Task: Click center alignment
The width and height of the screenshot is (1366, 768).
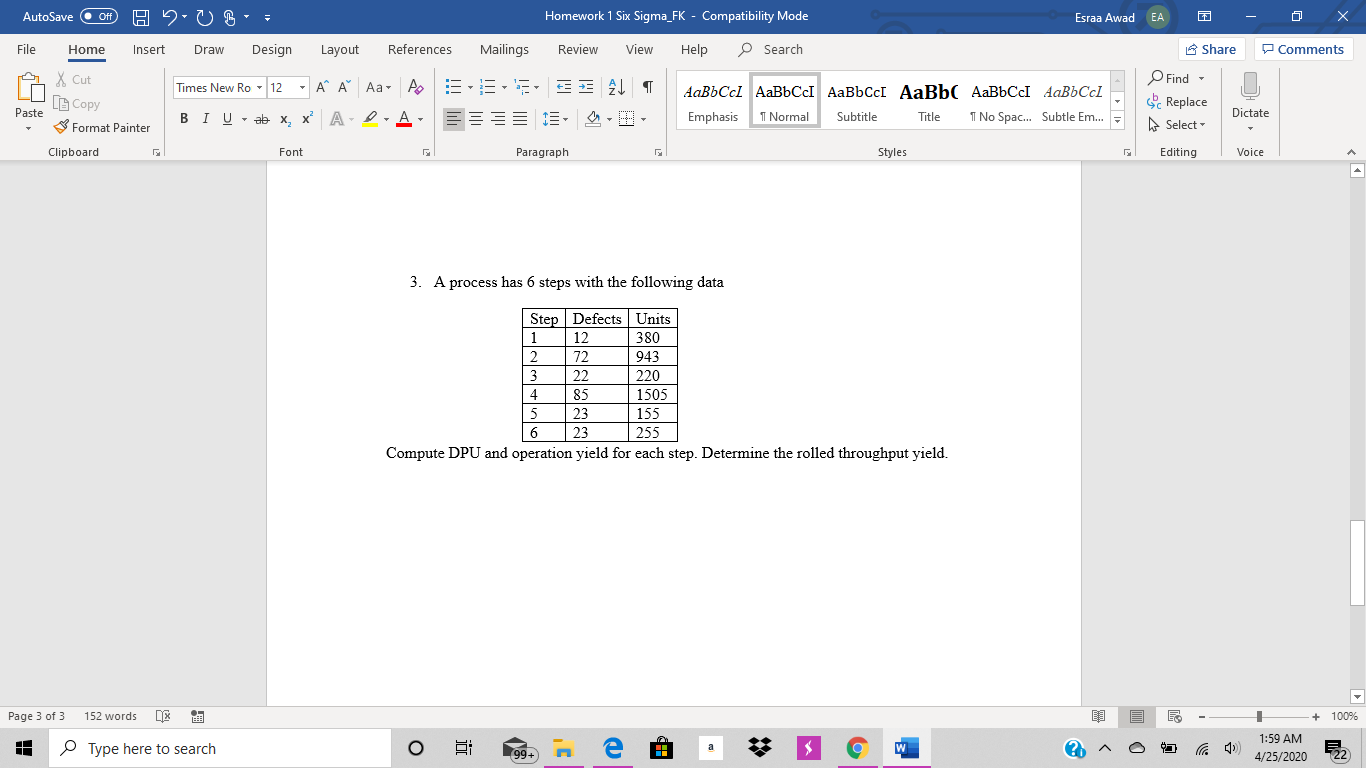Action: coord(475,118)
